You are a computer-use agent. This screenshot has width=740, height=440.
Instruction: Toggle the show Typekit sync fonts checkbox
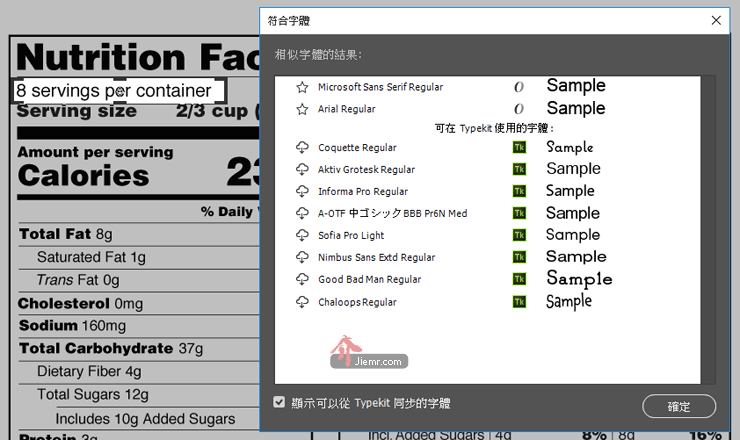pyautogui.click(x=279, y=402)
